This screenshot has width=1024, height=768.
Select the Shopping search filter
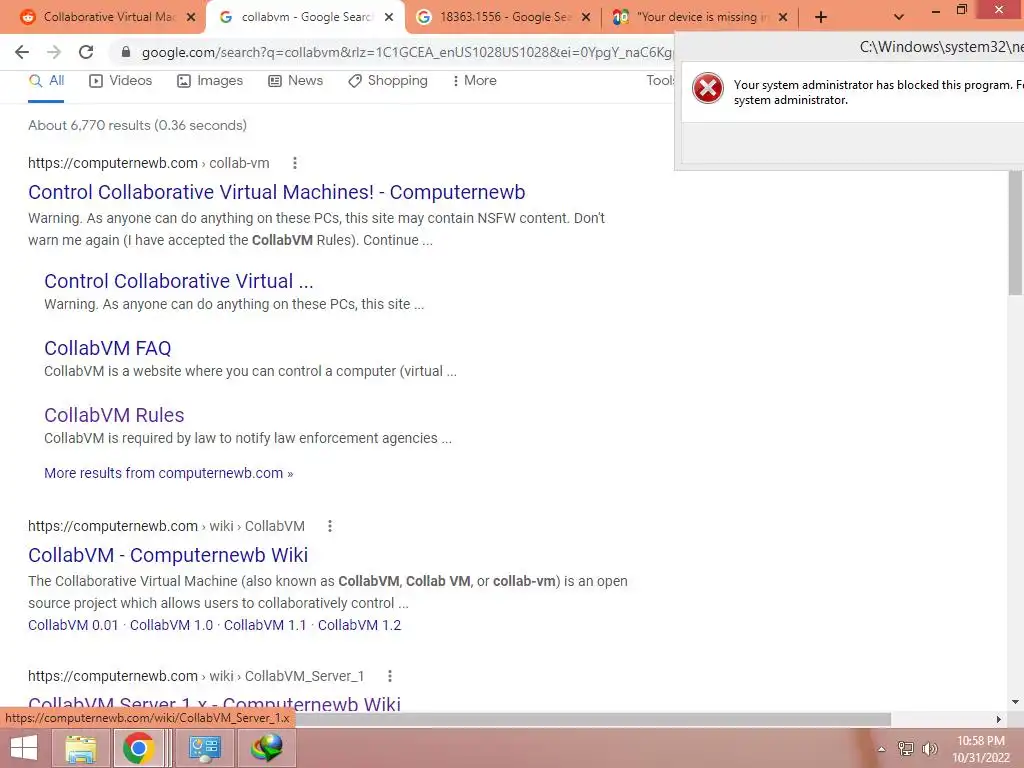click(388, 80)
